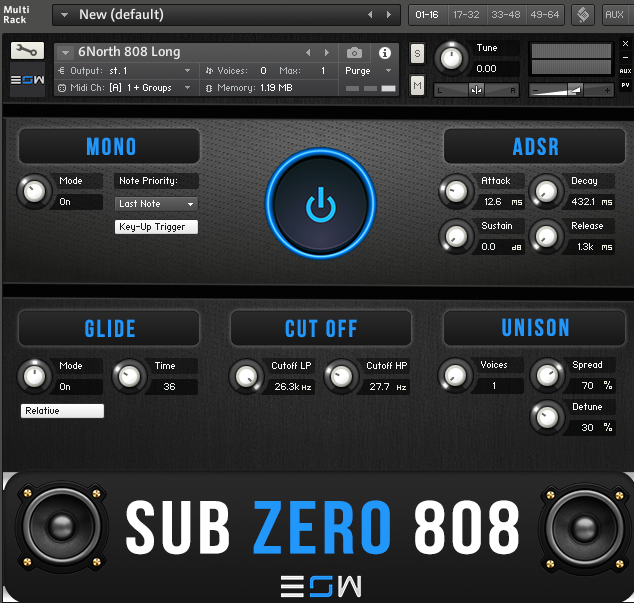
Task: Click the Decay knob
Action: point(546,192)
